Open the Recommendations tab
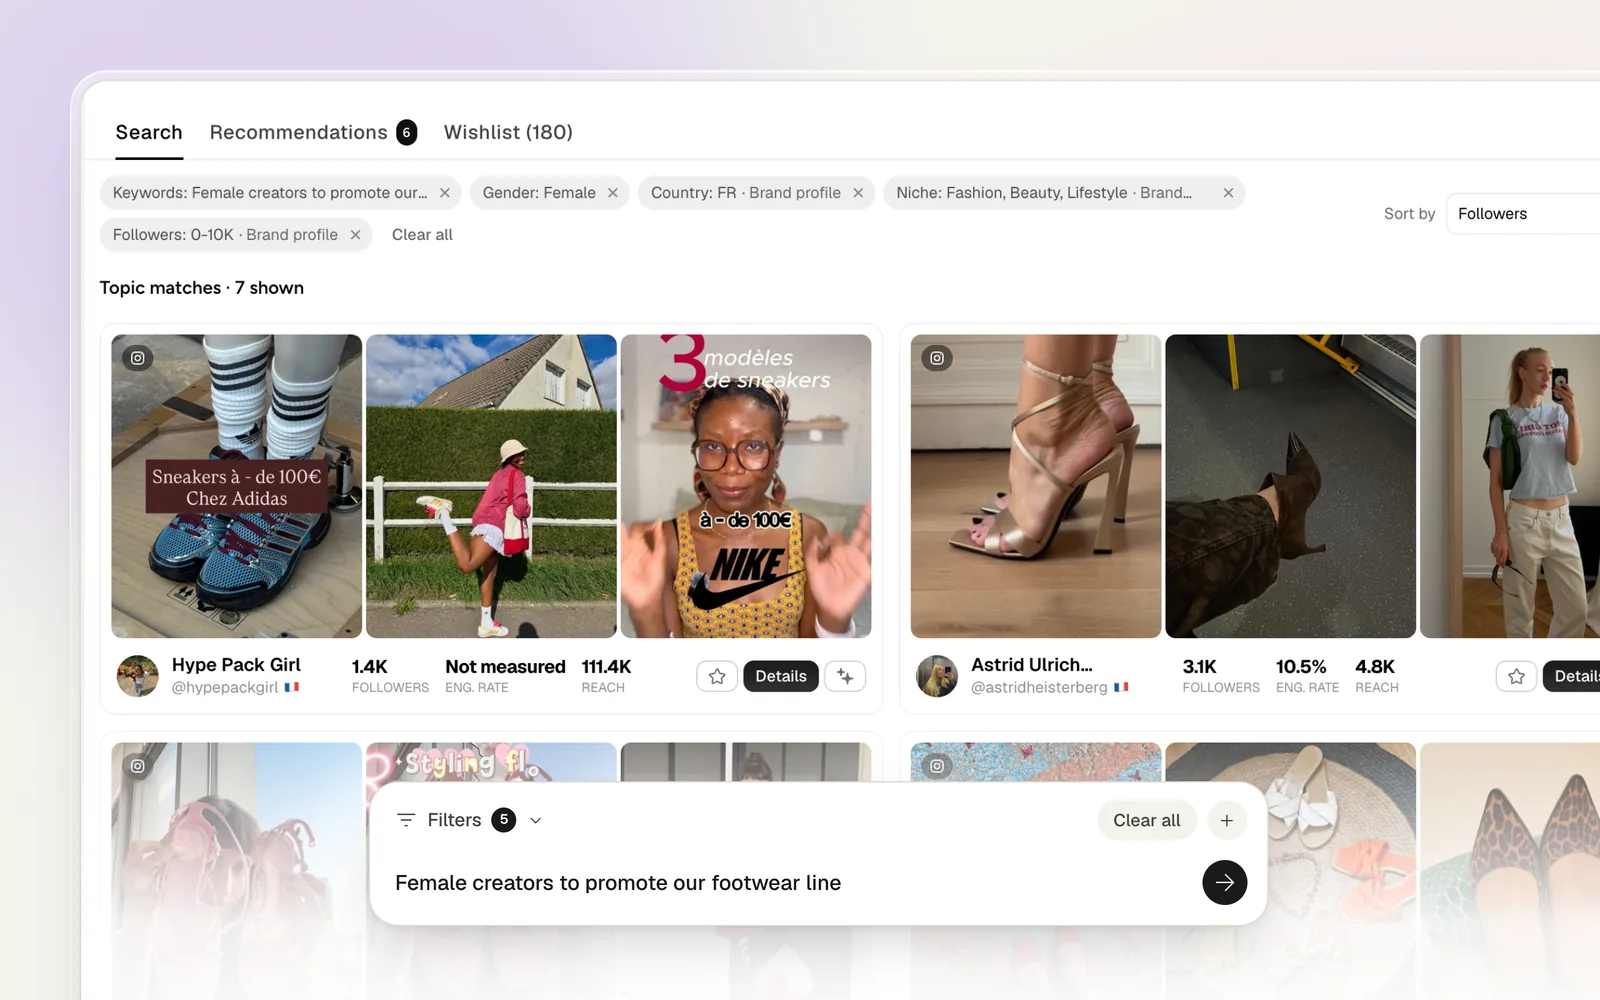 [x=313, y=132]
